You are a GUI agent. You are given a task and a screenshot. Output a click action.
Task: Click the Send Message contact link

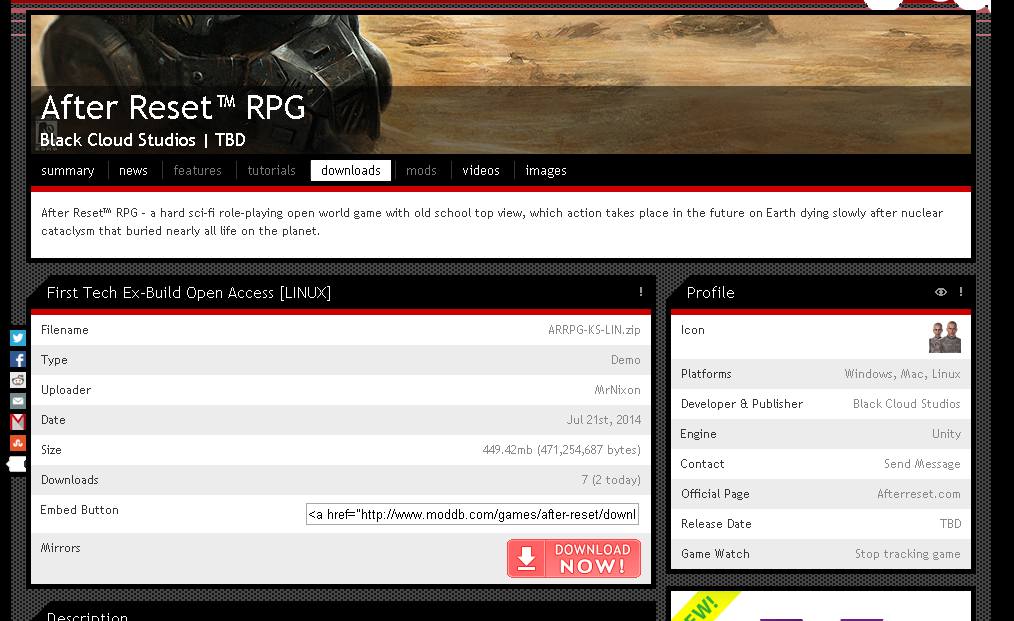[922, 464]
